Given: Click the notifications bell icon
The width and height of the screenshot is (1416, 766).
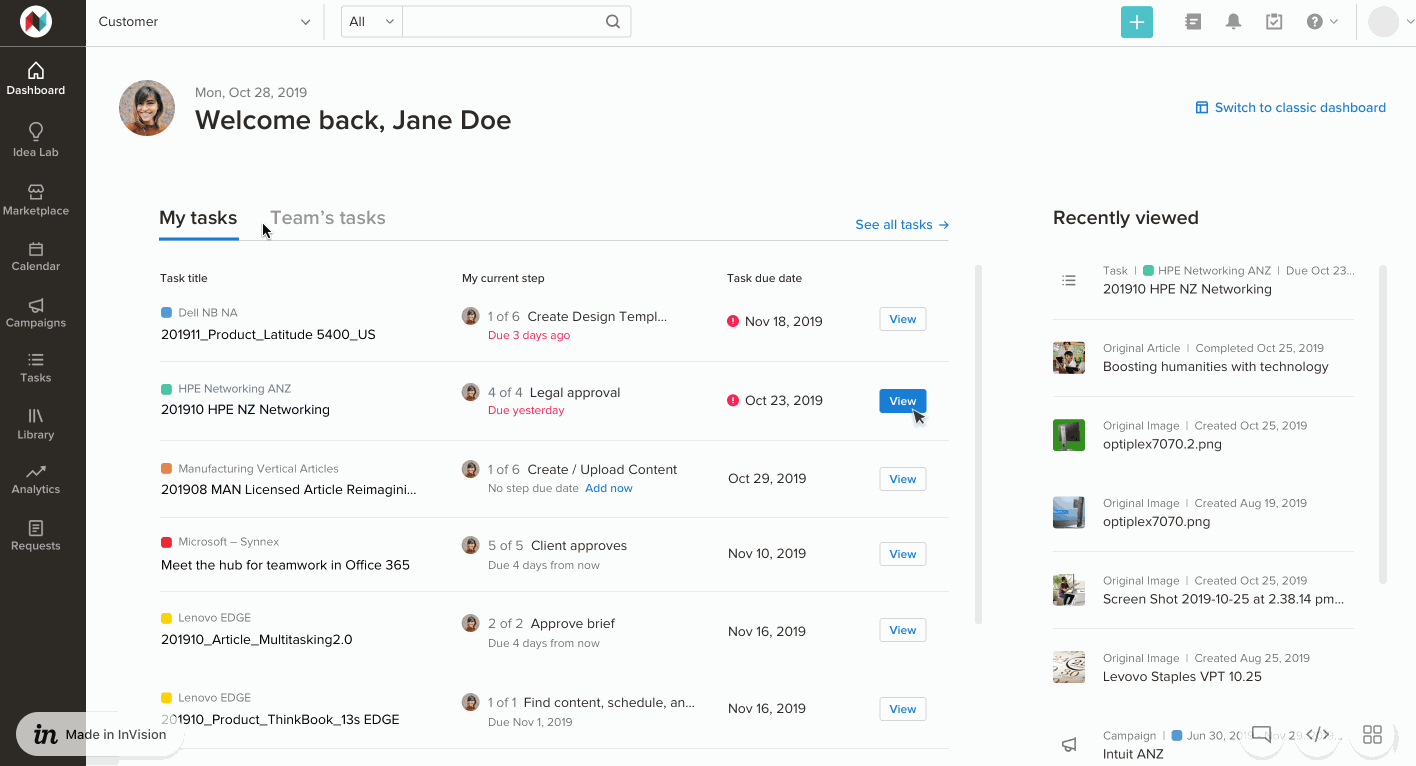Looking at the screenshot, I should 1233,22.
